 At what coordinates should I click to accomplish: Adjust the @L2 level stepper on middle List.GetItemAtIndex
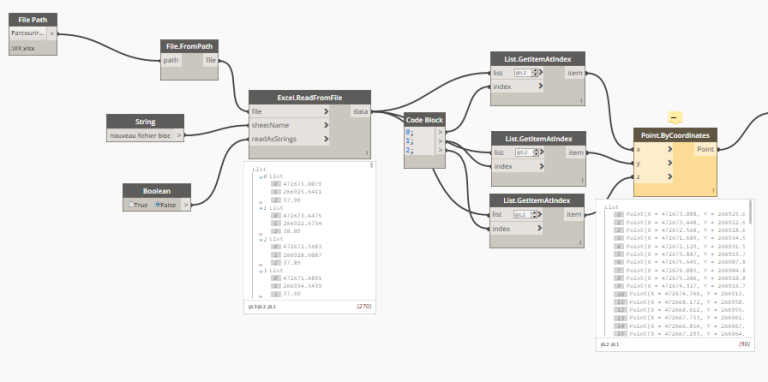536,152
